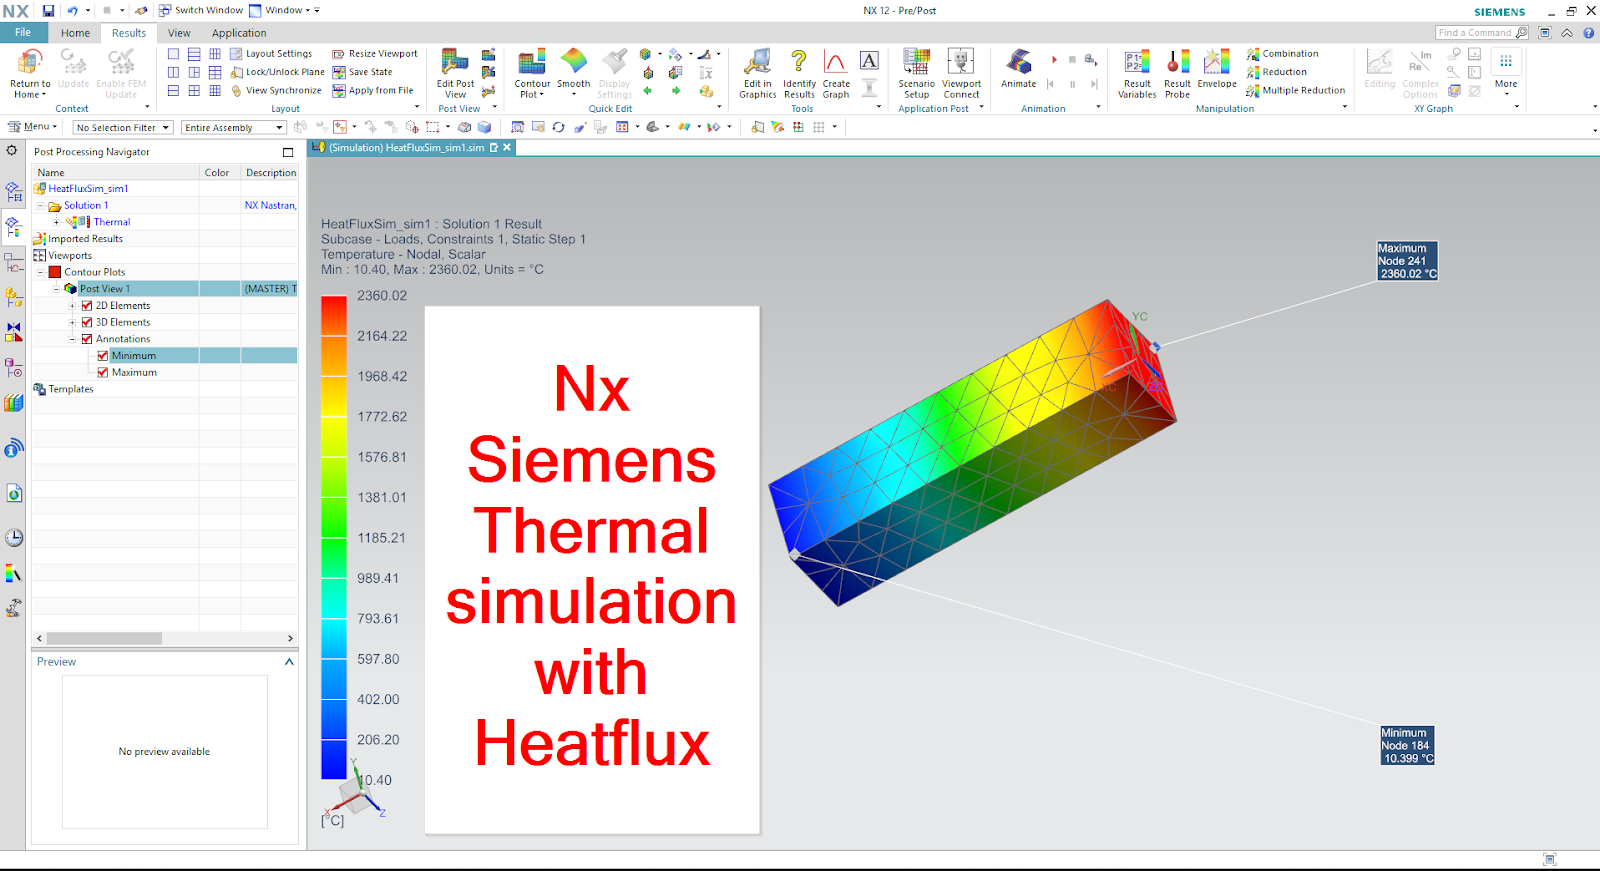Click Save State
The height and width of the screenshot is (871, 1600).
pos(362,72)
